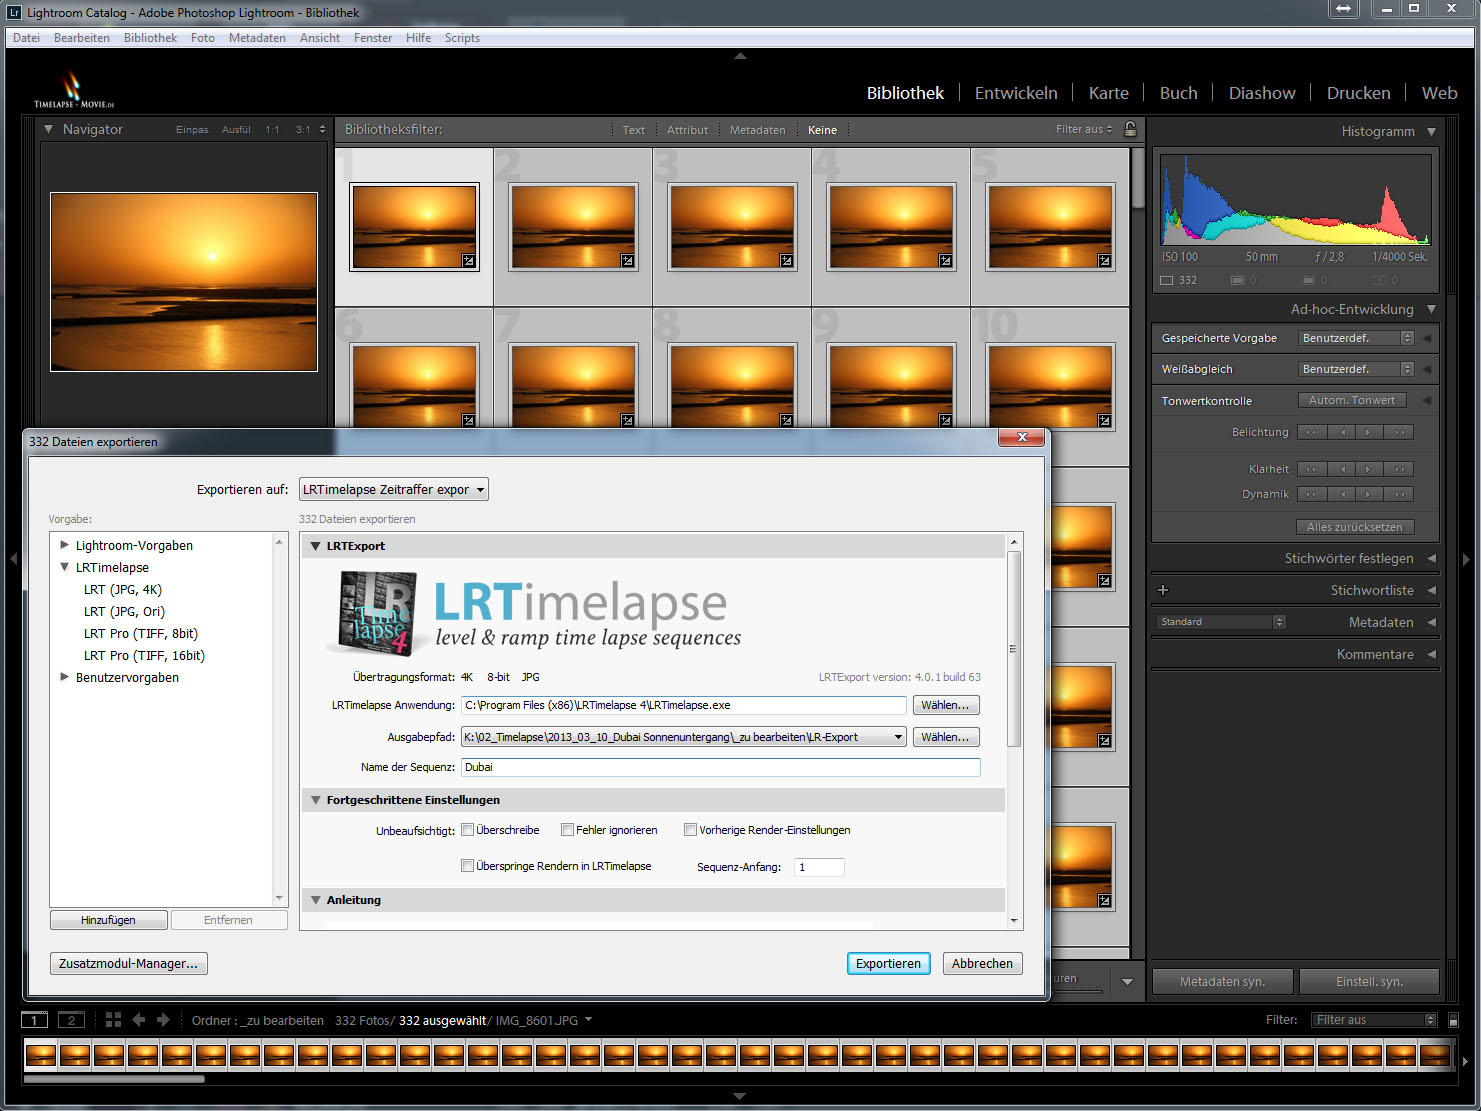Screen dimensions: 1481x1111
Task: Click Autom. Tonwert button
Action: click(1352, 400)
